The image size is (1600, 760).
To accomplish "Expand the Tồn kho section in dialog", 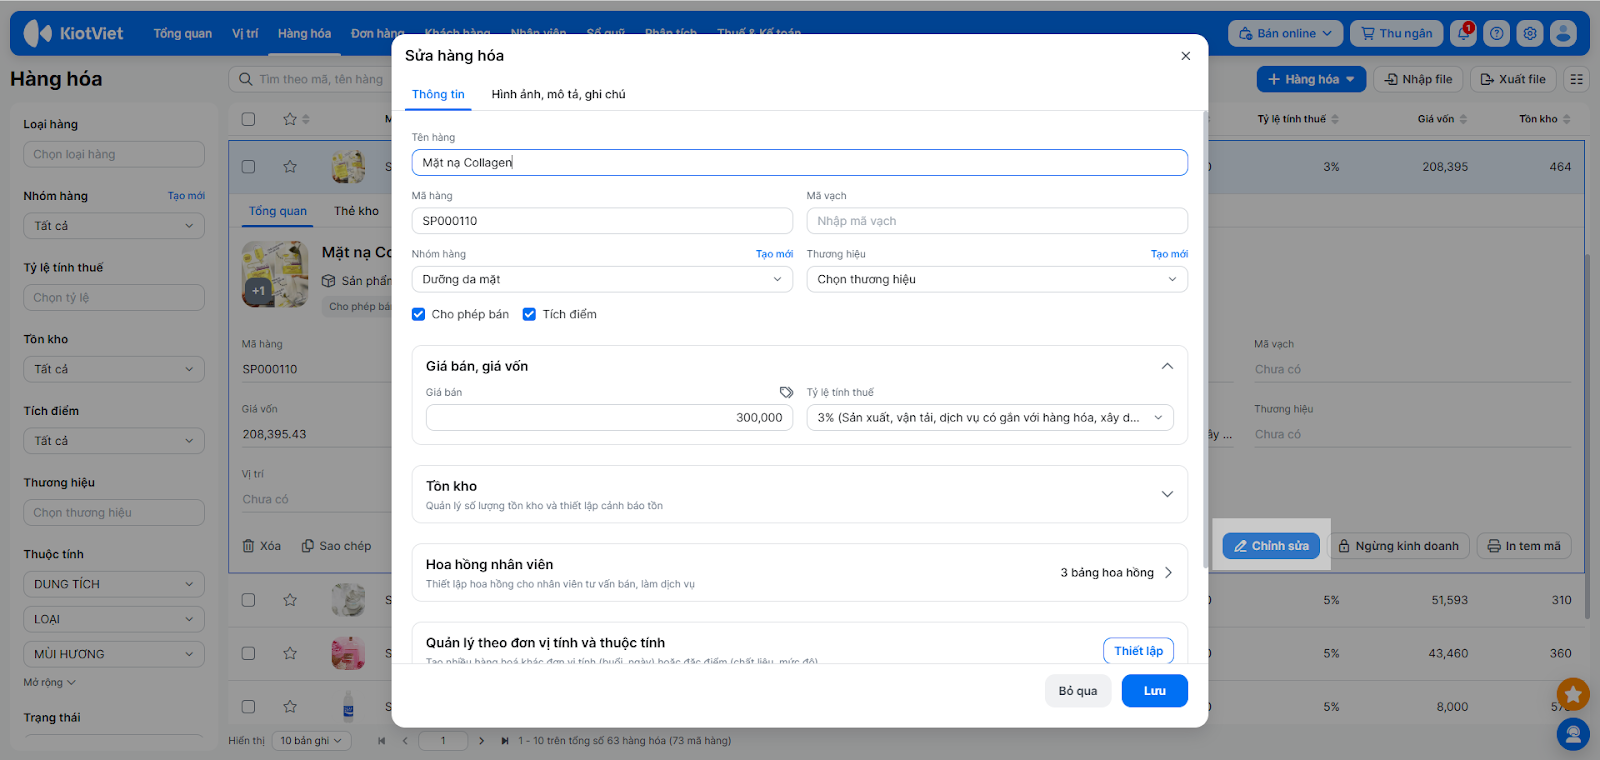I will tap(1167, 494).
